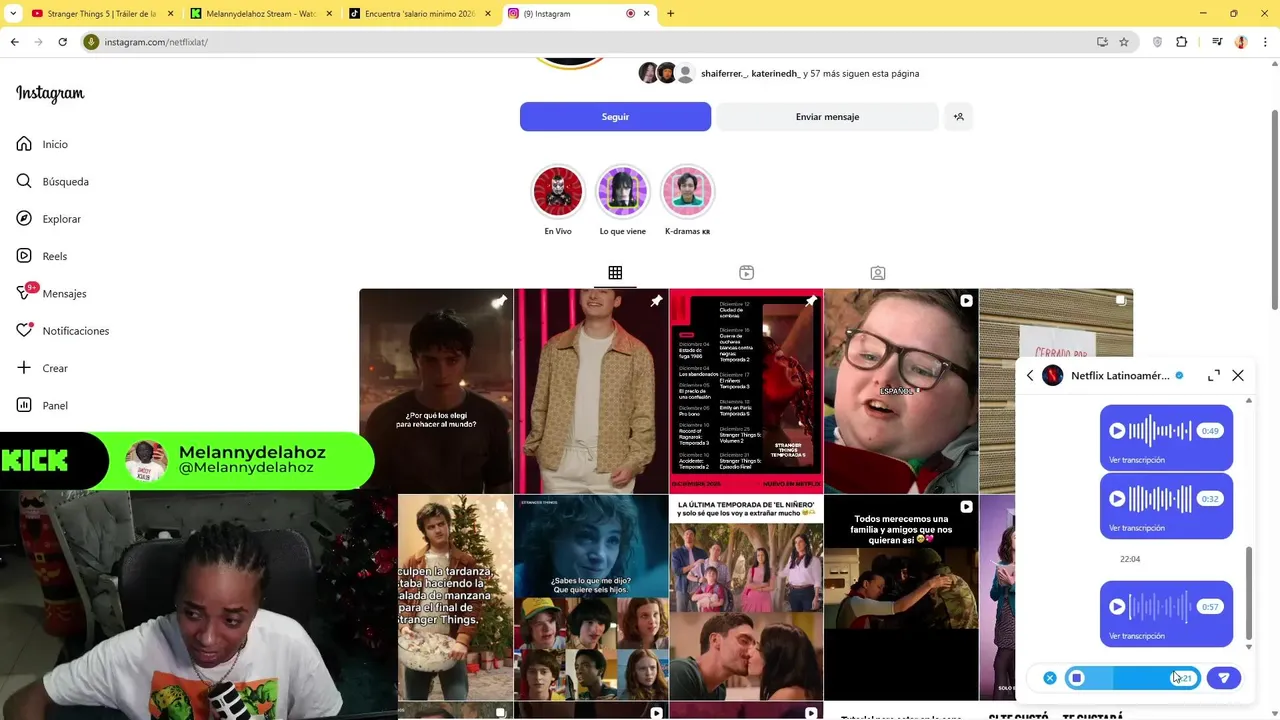Open the Explorar compass icon
This screenshot has width=1280, height=720.
click(x=24, y=218)
